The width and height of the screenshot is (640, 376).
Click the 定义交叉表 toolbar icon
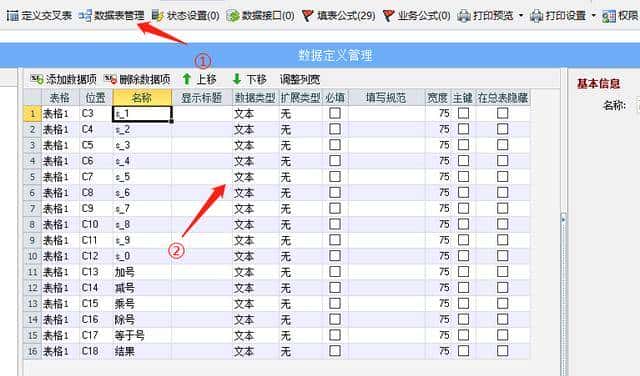click(x=13, y=16)
